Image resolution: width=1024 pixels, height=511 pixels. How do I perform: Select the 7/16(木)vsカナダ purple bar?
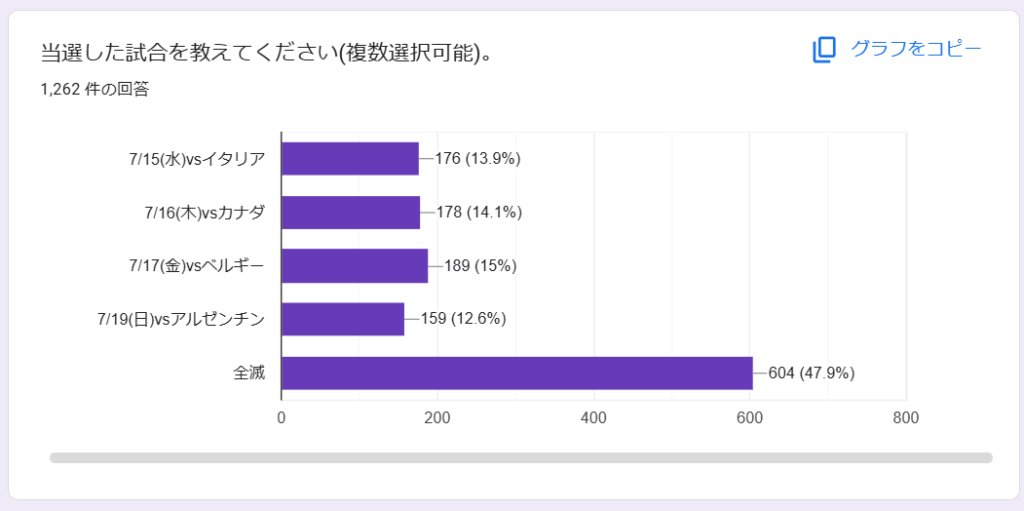351,212
